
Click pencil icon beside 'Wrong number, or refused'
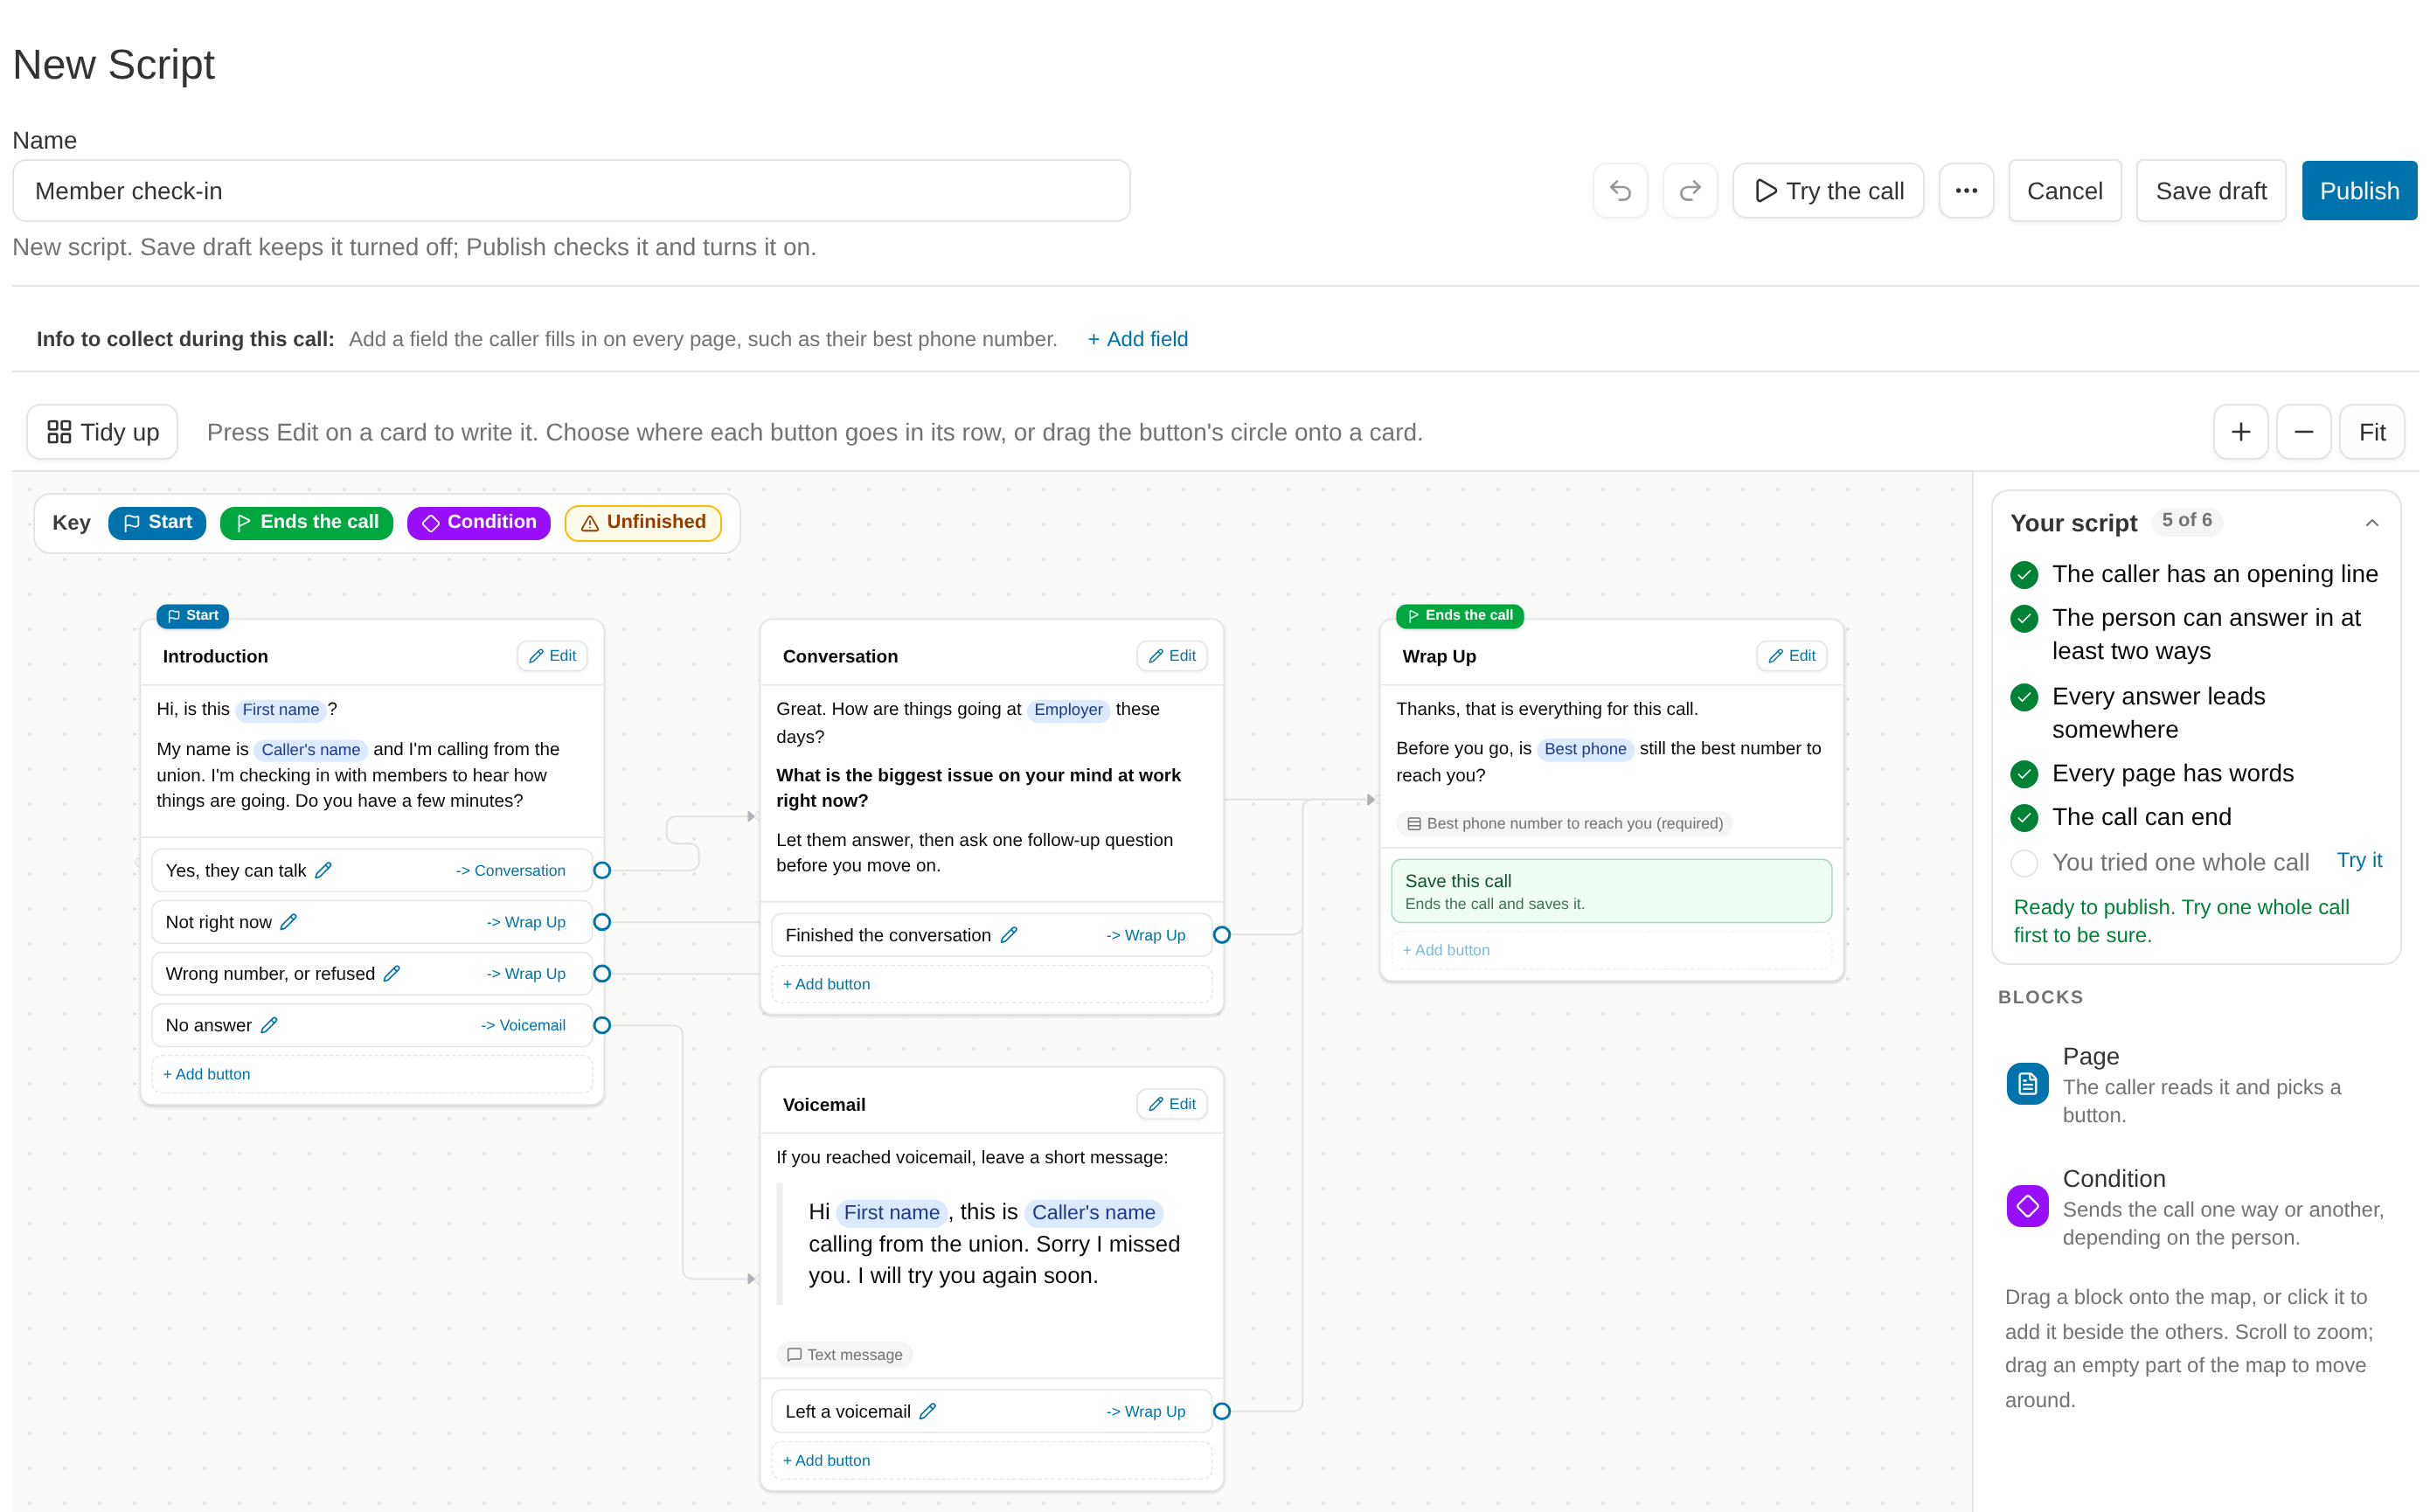pos(392,973)
